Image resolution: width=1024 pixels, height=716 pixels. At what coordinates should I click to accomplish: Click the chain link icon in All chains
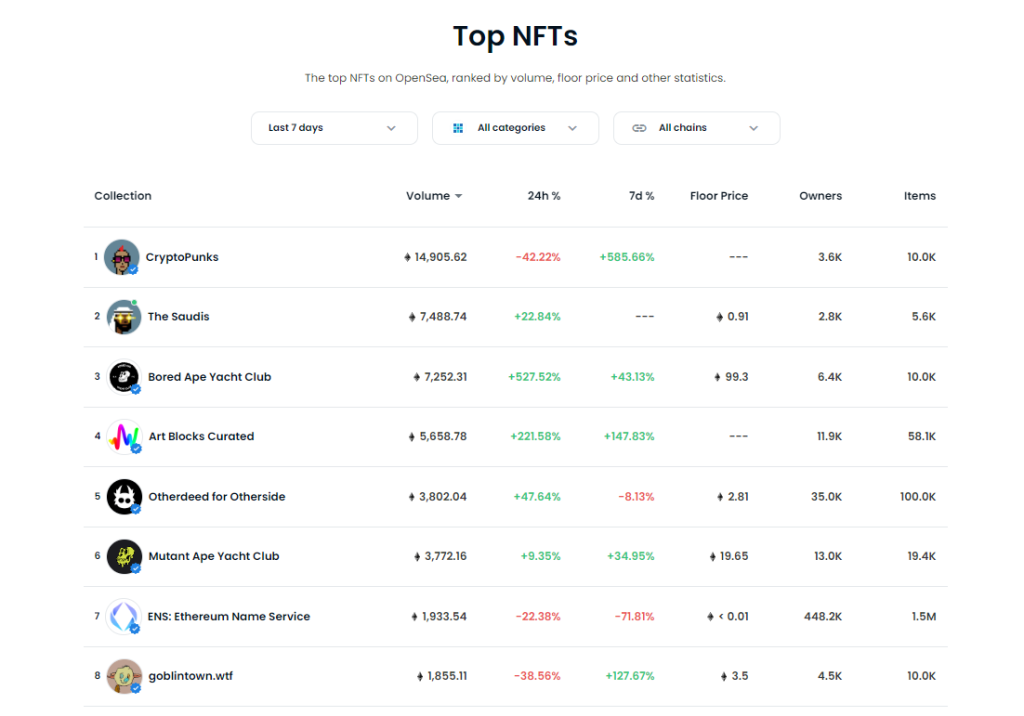pyautogui.click(x=639, y=128)
